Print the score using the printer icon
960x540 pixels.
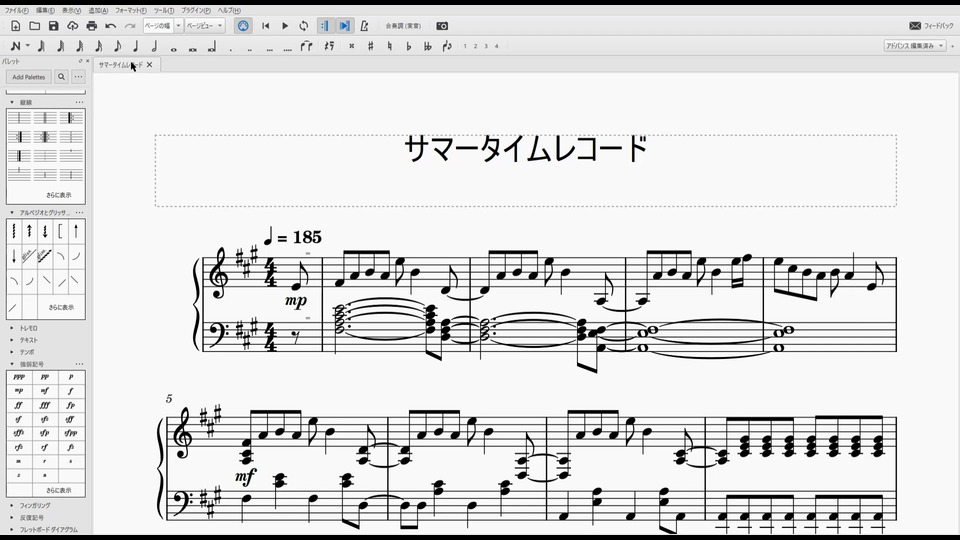coord(92,26)
